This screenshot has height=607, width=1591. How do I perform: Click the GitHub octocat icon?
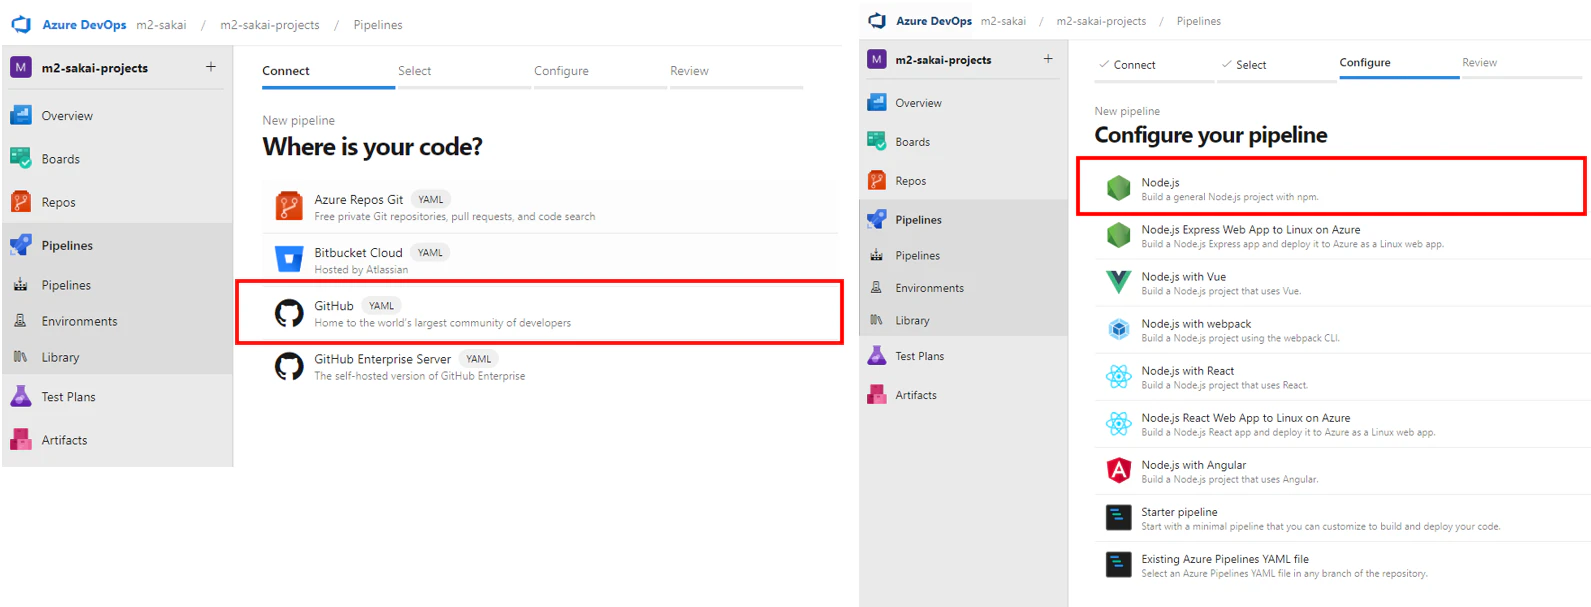click(289, 313)
